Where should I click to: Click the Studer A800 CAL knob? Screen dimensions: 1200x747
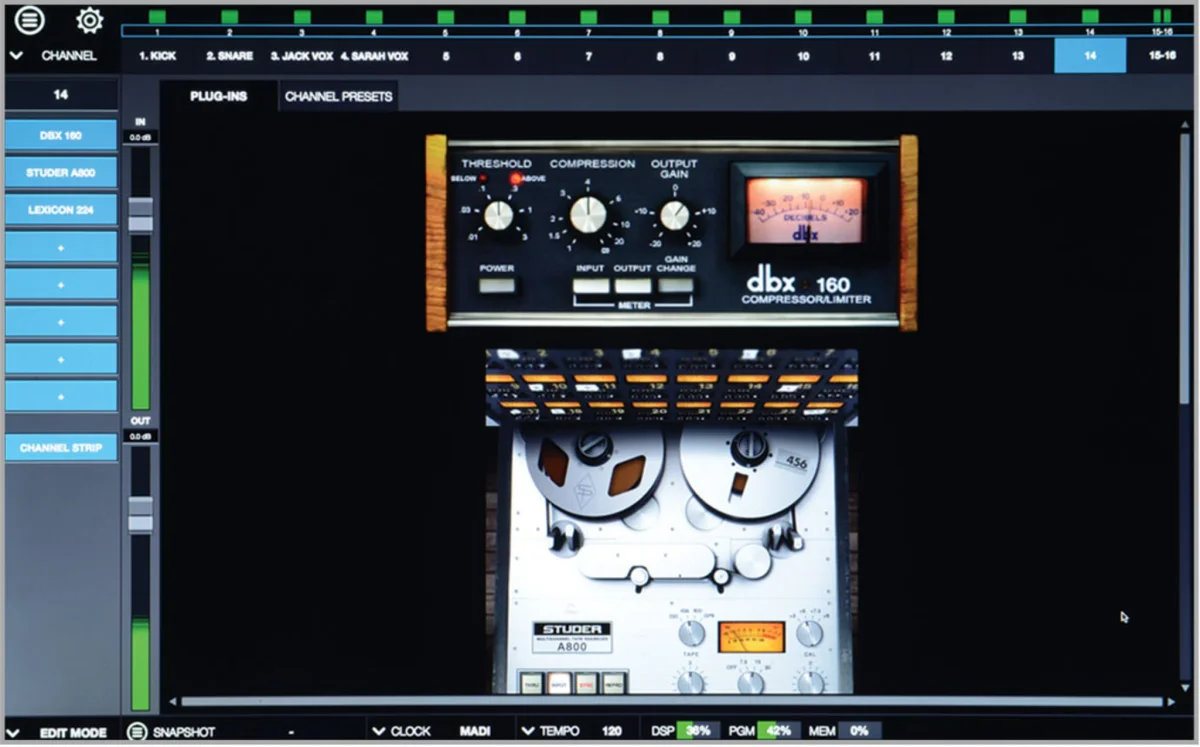(809, 633)
